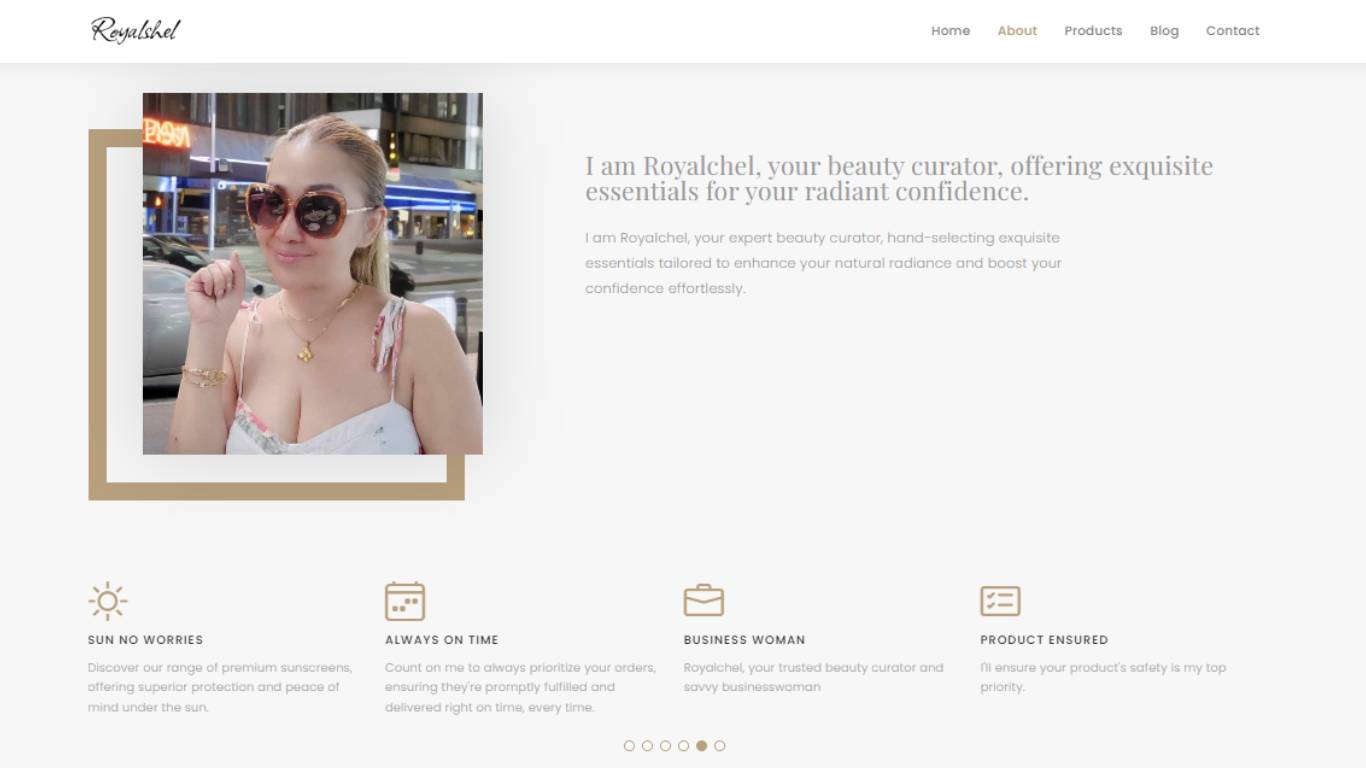Open the Blog link in navigation
The image size is (1366, 768).
tap(1164, 31)
